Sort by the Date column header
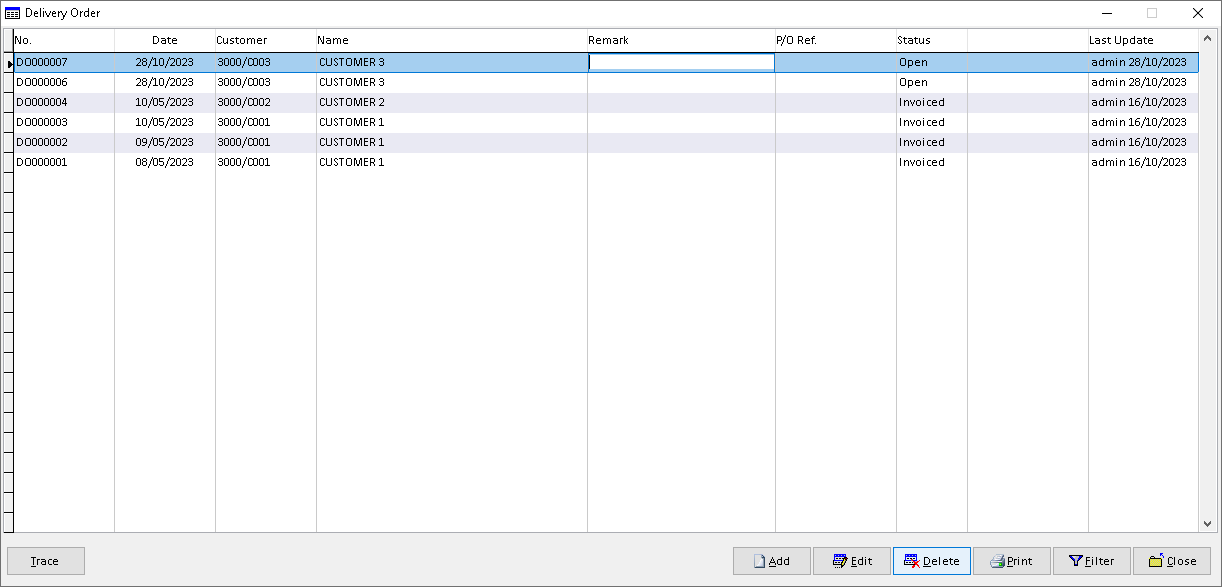 [165, 40]
